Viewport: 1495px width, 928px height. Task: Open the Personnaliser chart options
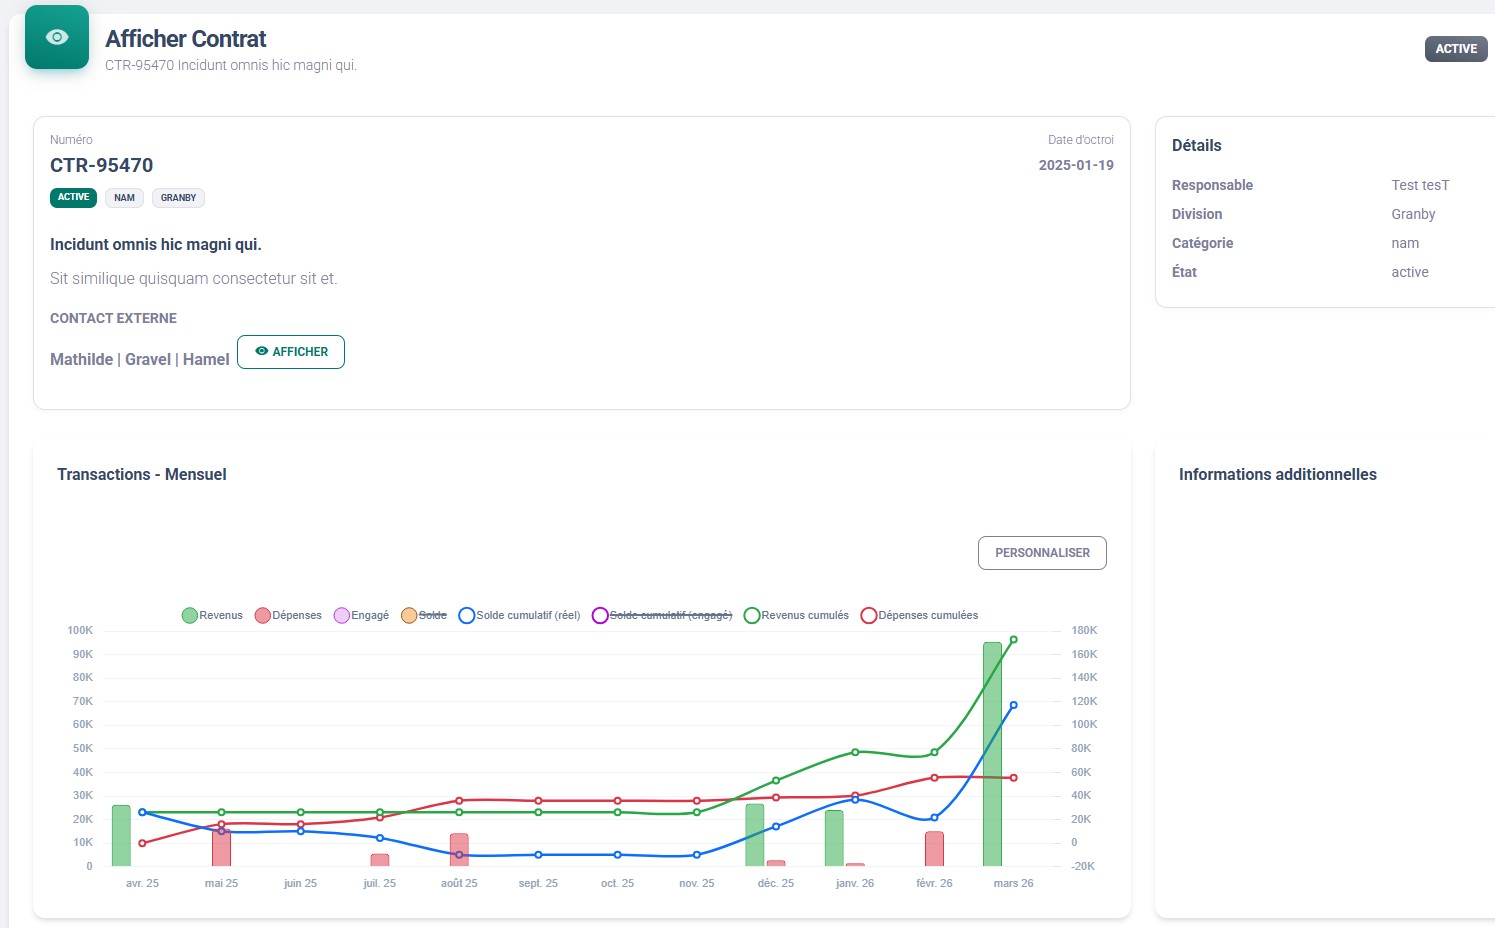pos(1042,553)
